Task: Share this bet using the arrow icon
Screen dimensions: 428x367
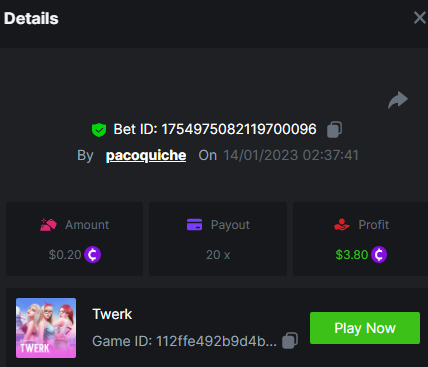Action: point(398,100)
